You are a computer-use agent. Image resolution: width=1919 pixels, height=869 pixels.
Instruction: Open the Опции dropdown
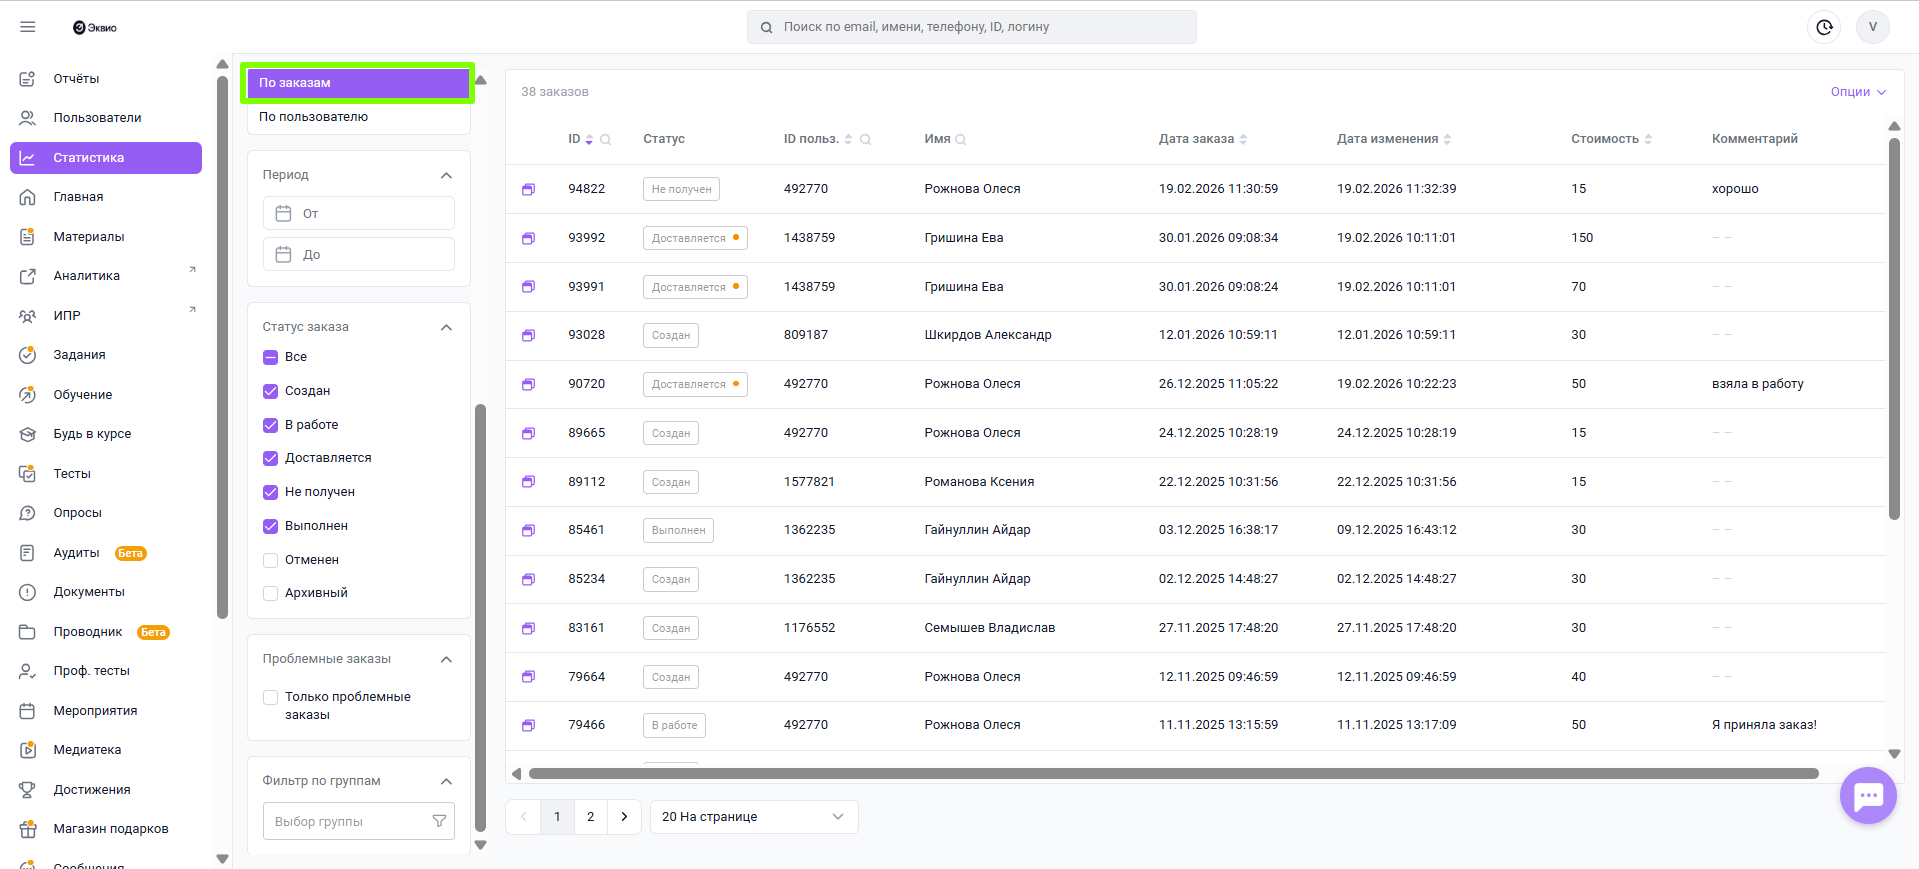tap(1857, 92)
